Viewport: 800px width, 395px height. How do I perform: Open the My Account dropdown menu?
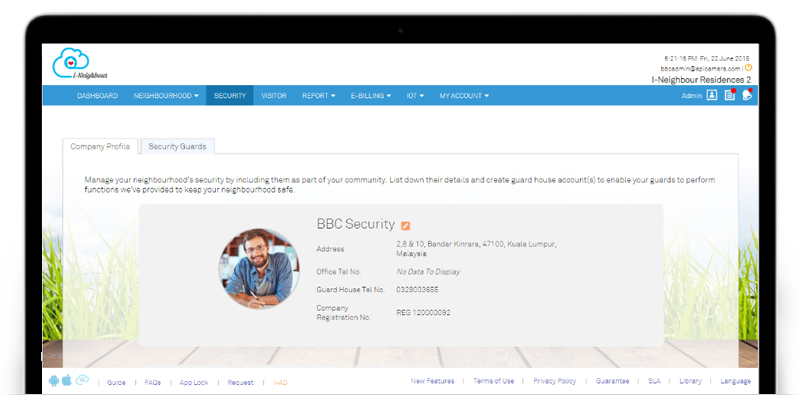click(464, 95)
